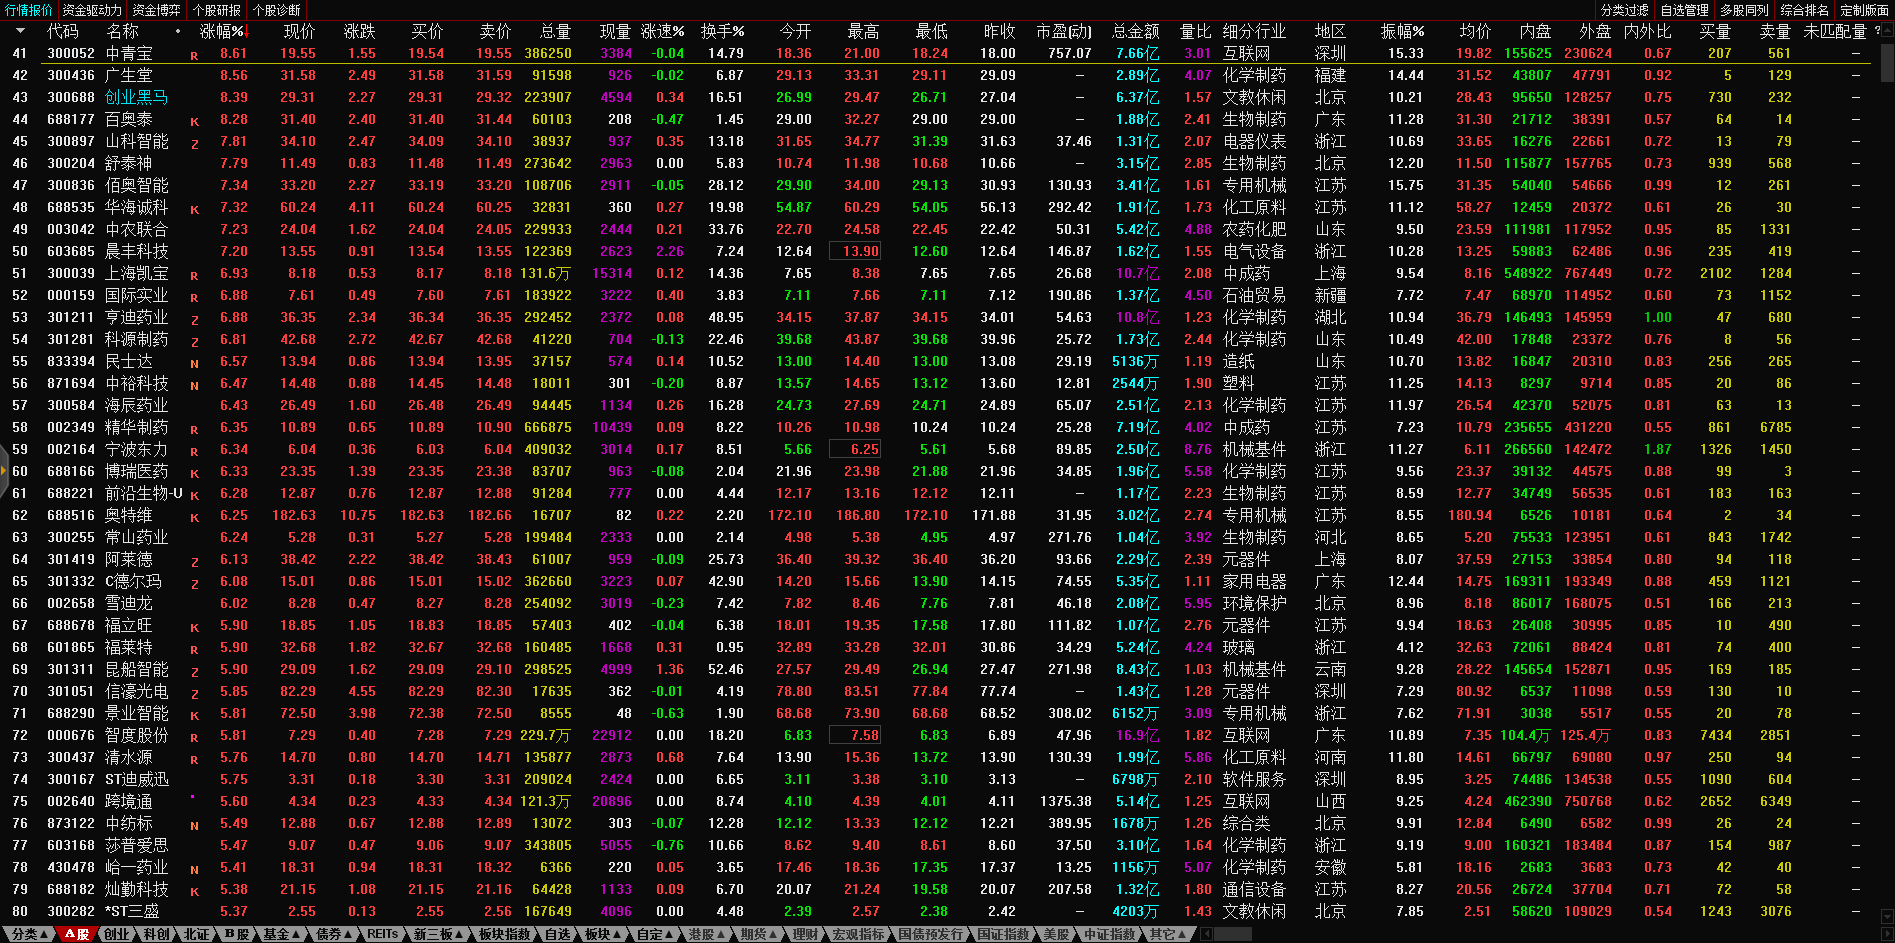Click the dot column header after 名称

(178, 31)
